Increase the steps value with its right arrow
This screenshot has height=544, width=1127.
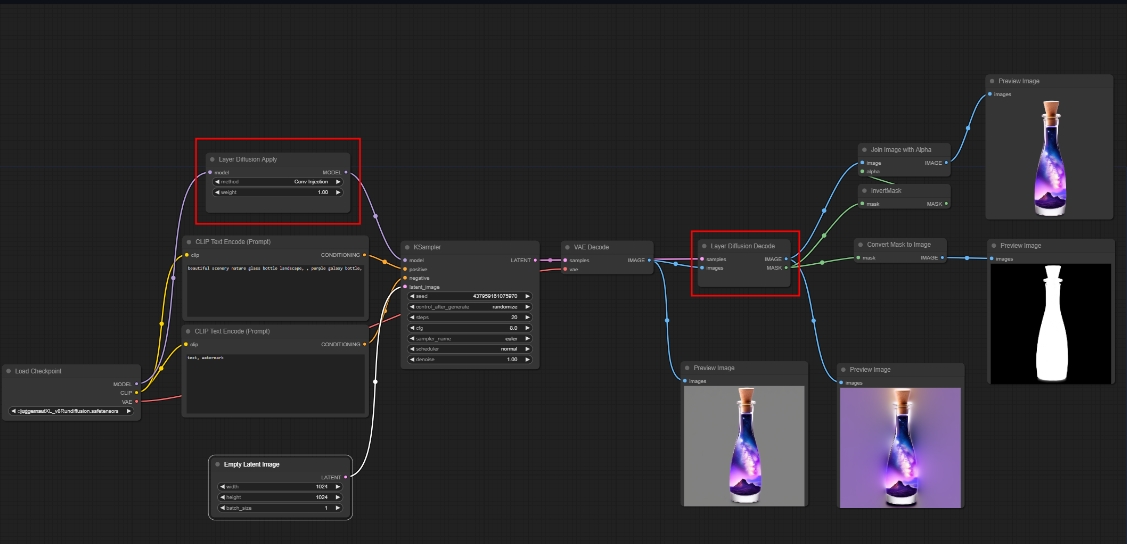click(x=530, y=318)
